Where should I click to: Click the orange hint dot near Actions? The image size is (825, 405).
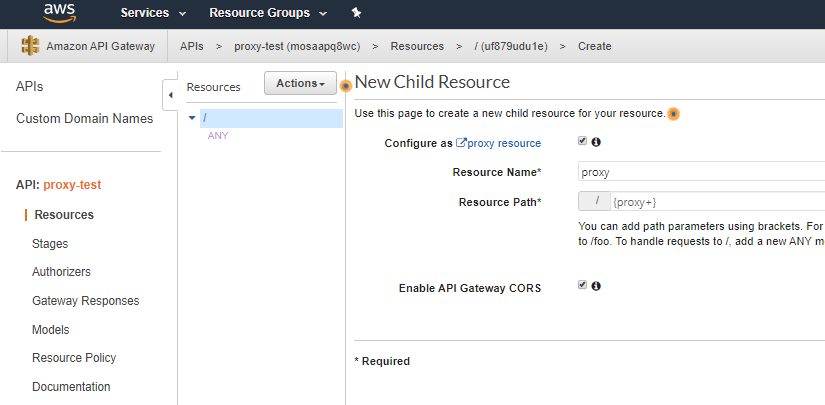[346, 85]
